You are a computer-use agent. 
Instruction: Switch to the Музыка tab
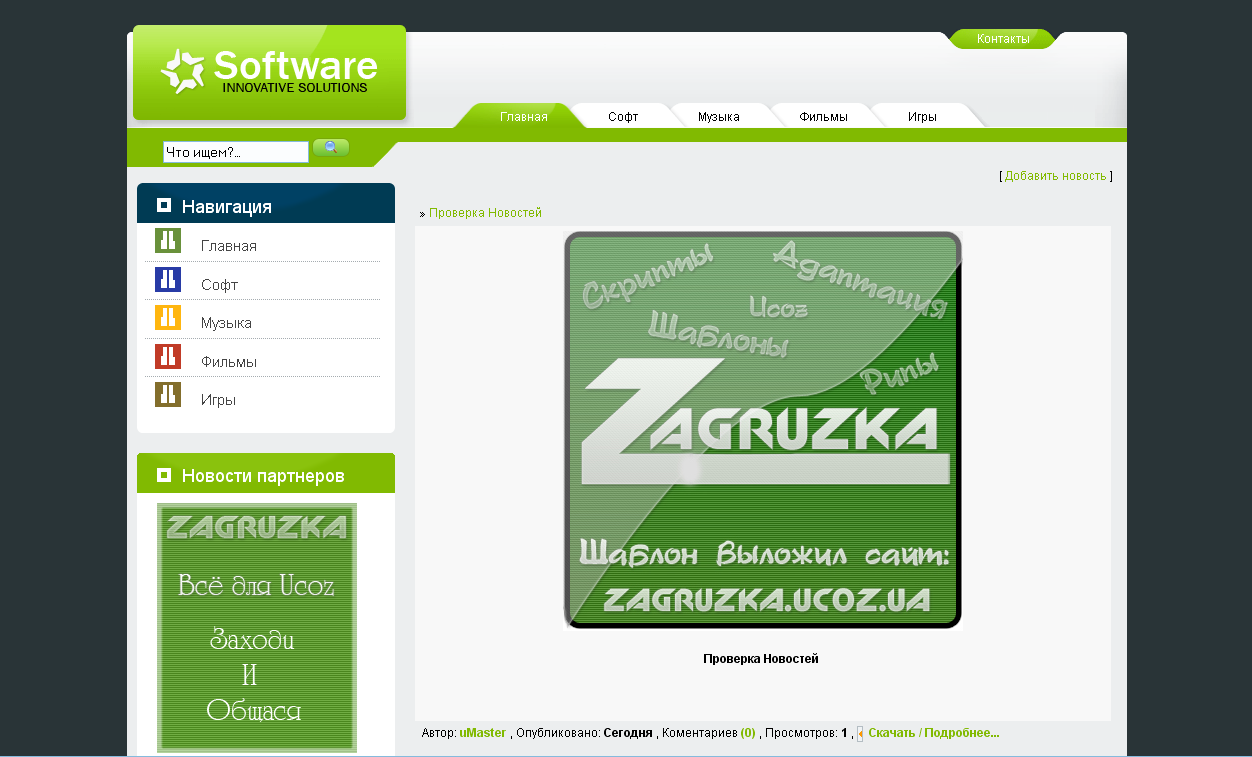click(x=719, y=117)
